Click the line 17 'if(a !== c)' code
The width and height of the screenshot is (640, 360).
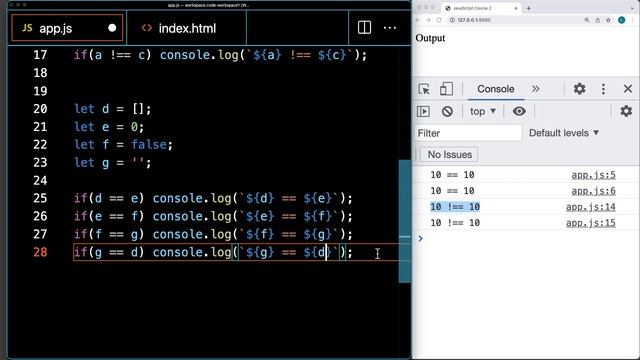220,55
